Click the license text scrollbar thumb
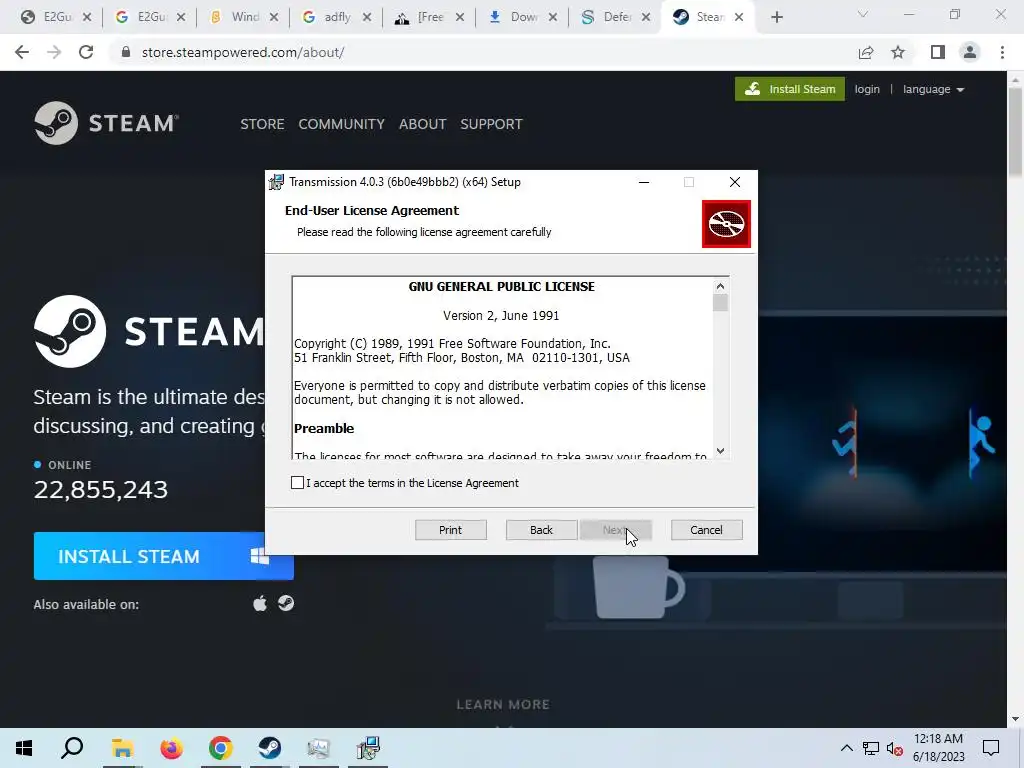This screenshot has width=1024, height=768. tap(720, 303)
